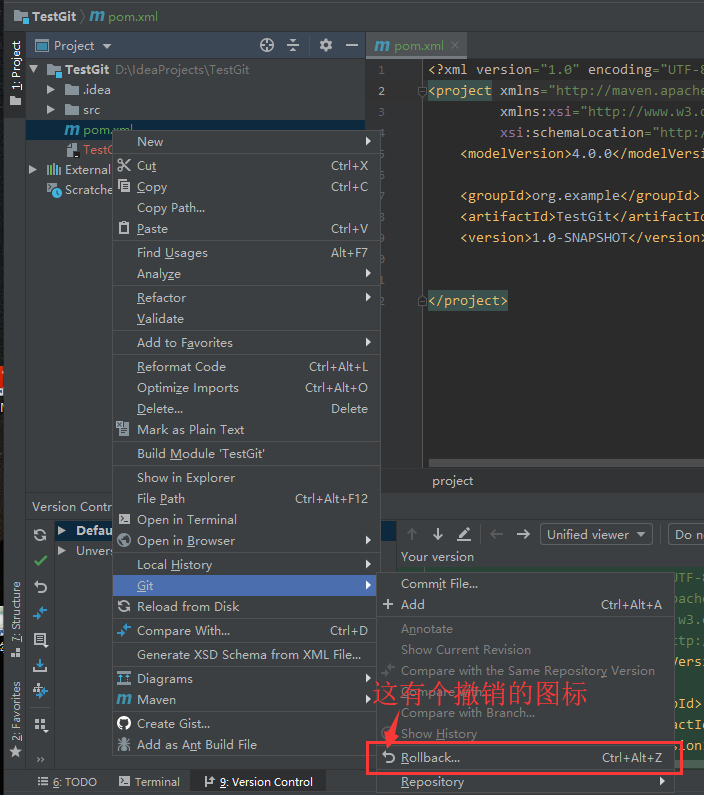Viewport: 704px width, 795px height.
Task: Open the Maven submenu
Action: (246, 700)
